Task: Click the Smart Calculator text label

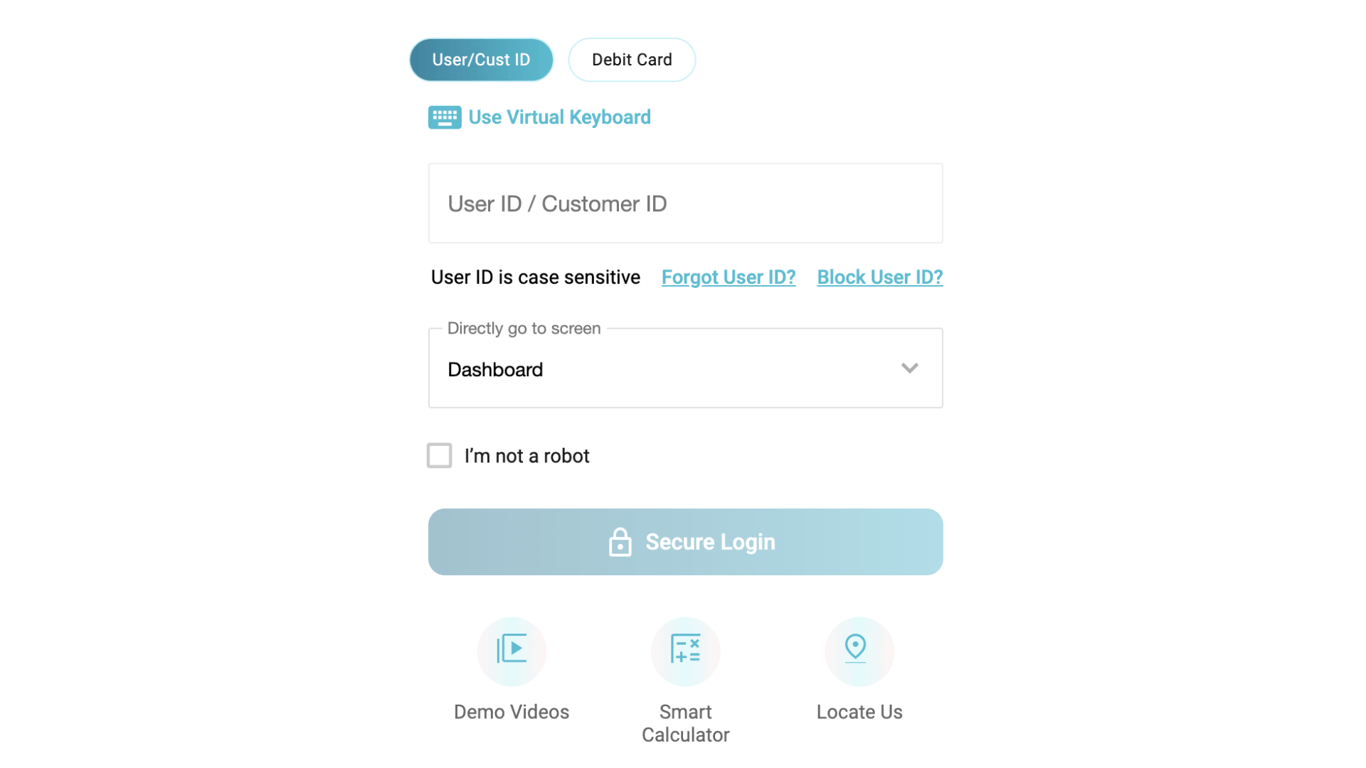Action: tap(685, 723)
